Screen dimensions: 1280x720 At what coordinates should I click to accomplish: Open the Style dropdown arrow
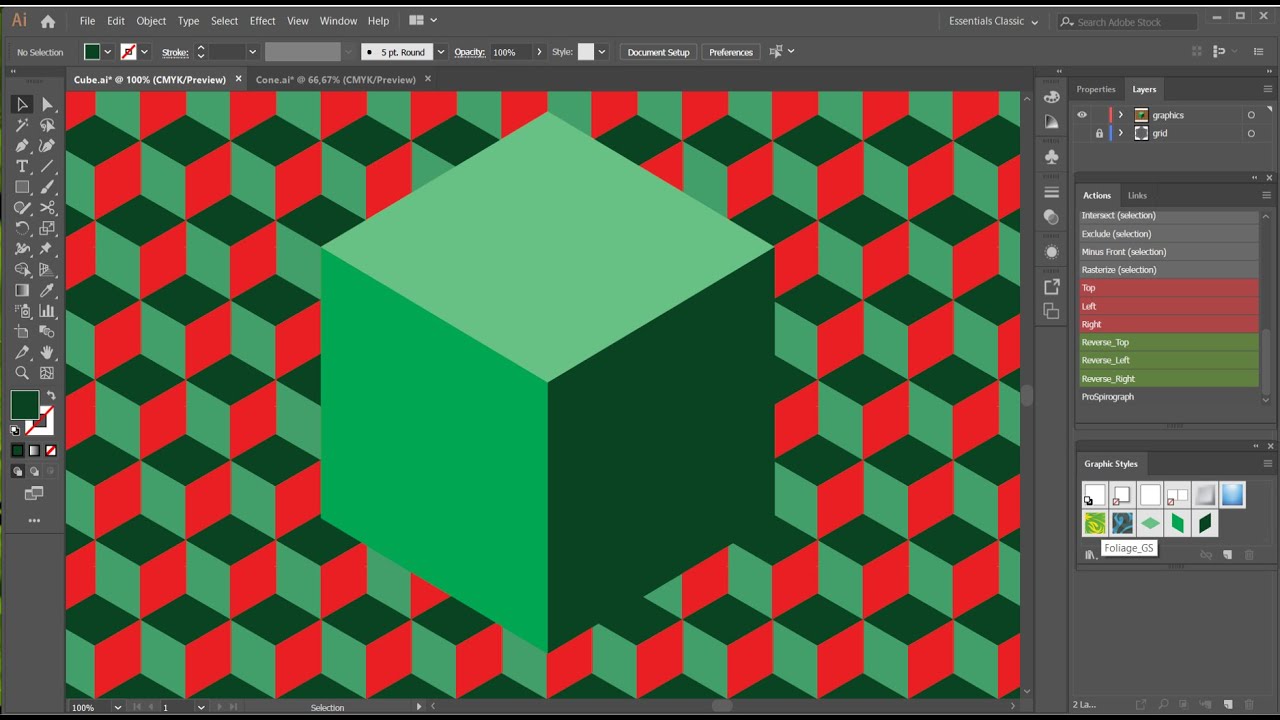tap(602, 52)
